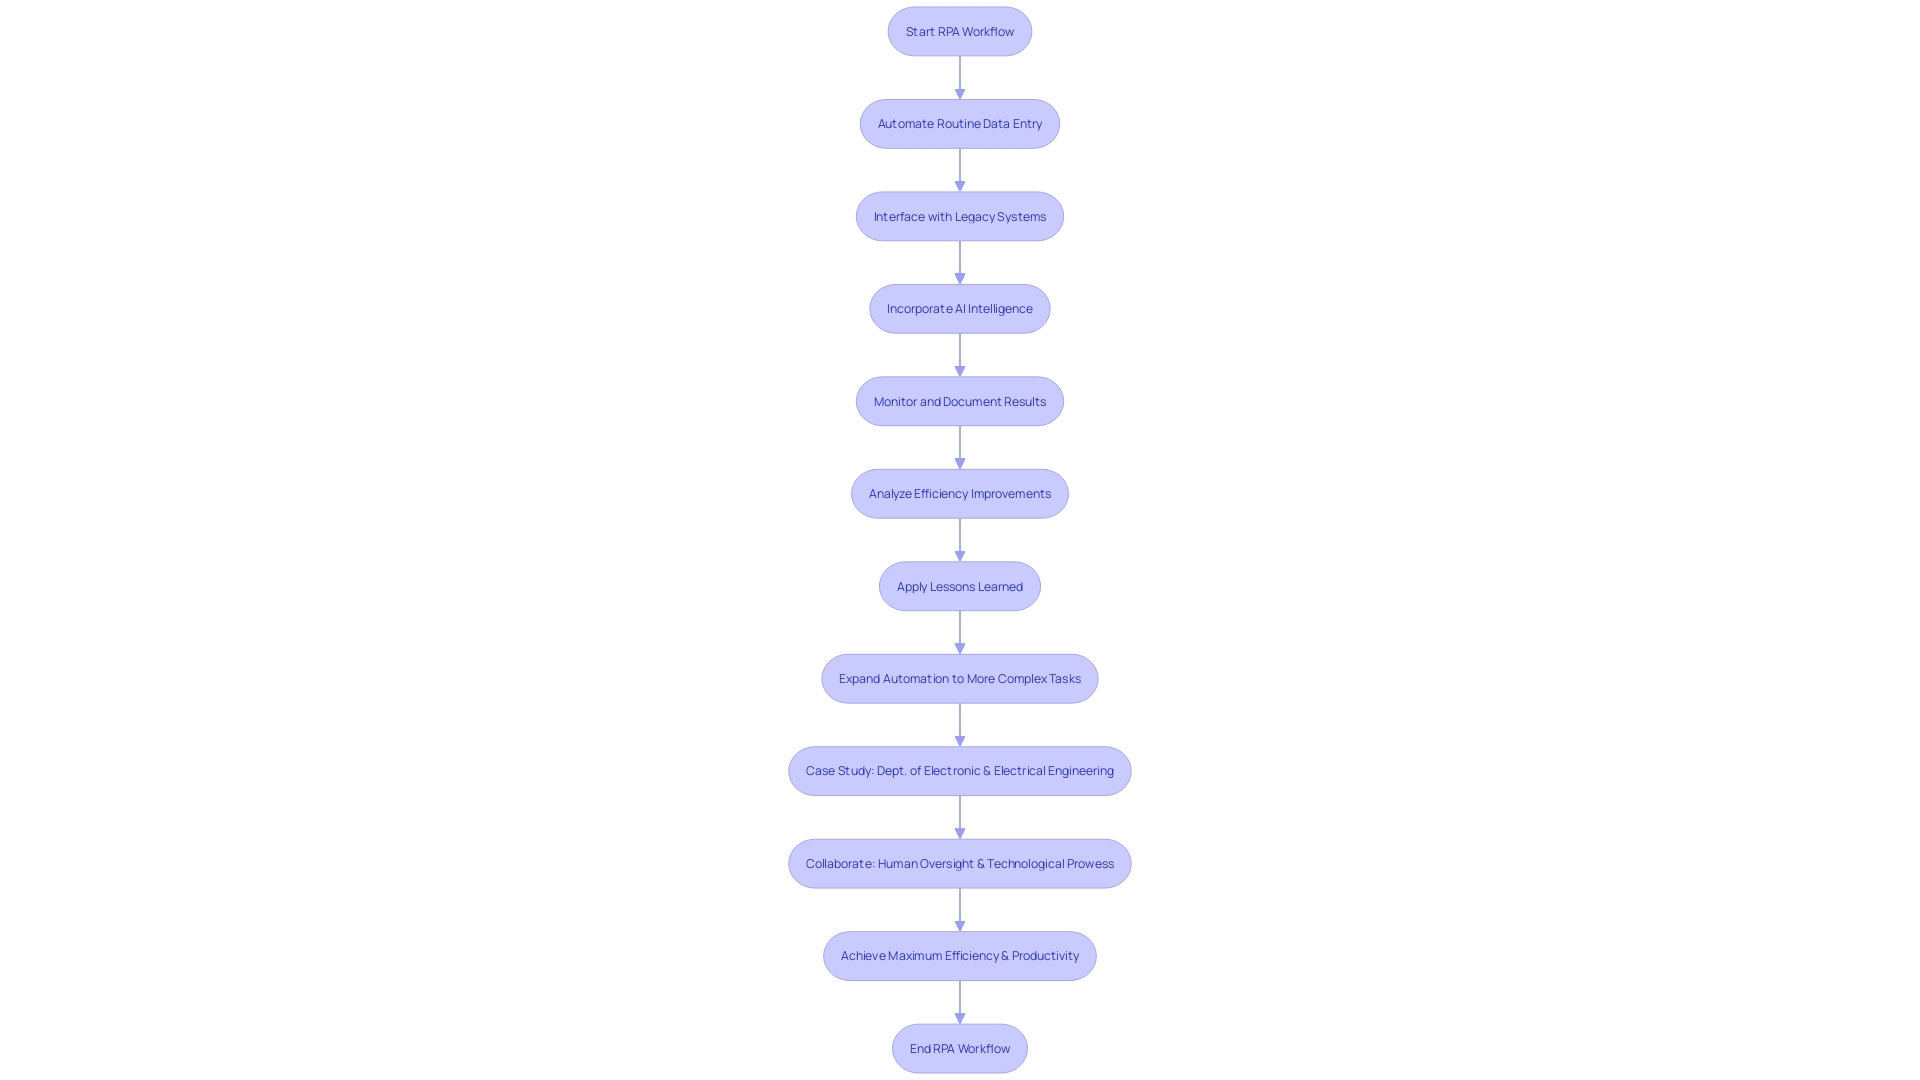The width and height of the screenshot is (1920, 1080).
Task: Expand the Collaborate Human Oversight node options
Action: click(959, 862)
